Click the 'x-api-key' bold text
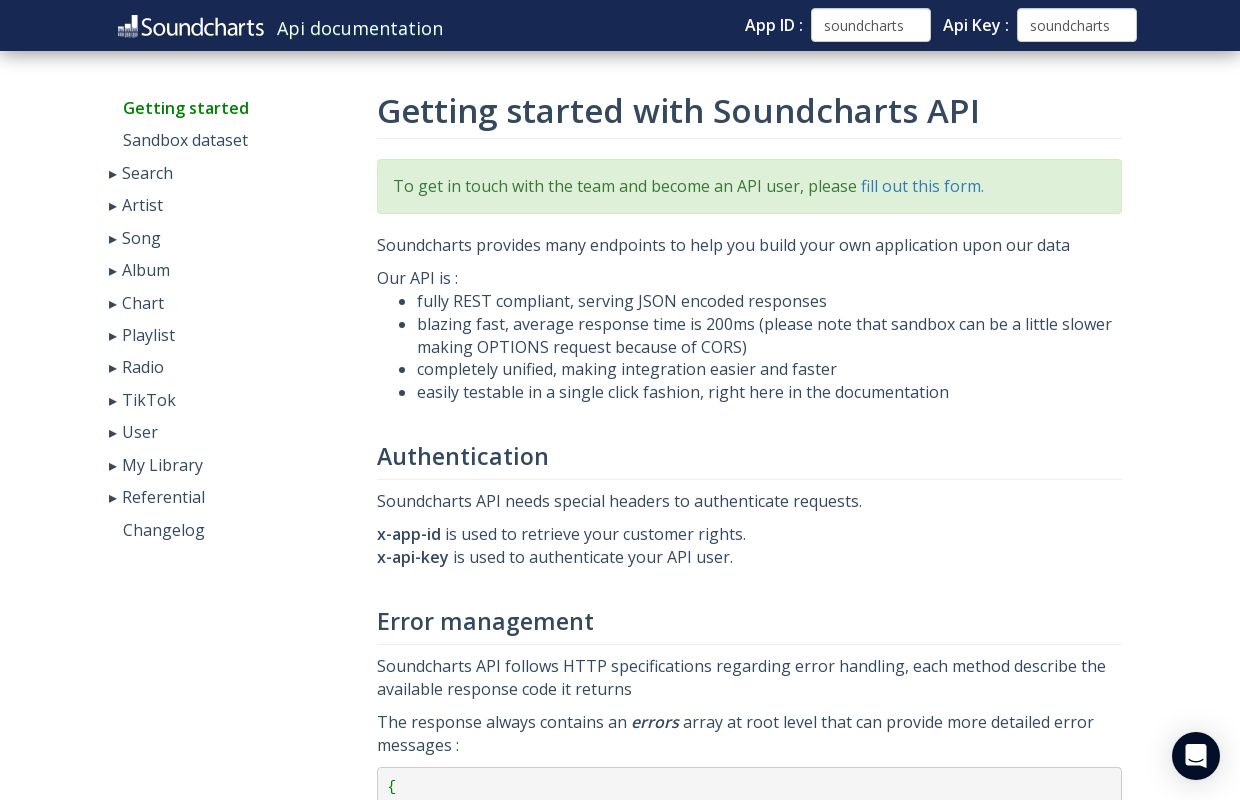This screenshot has width=1240, height=800. (413, 557)
